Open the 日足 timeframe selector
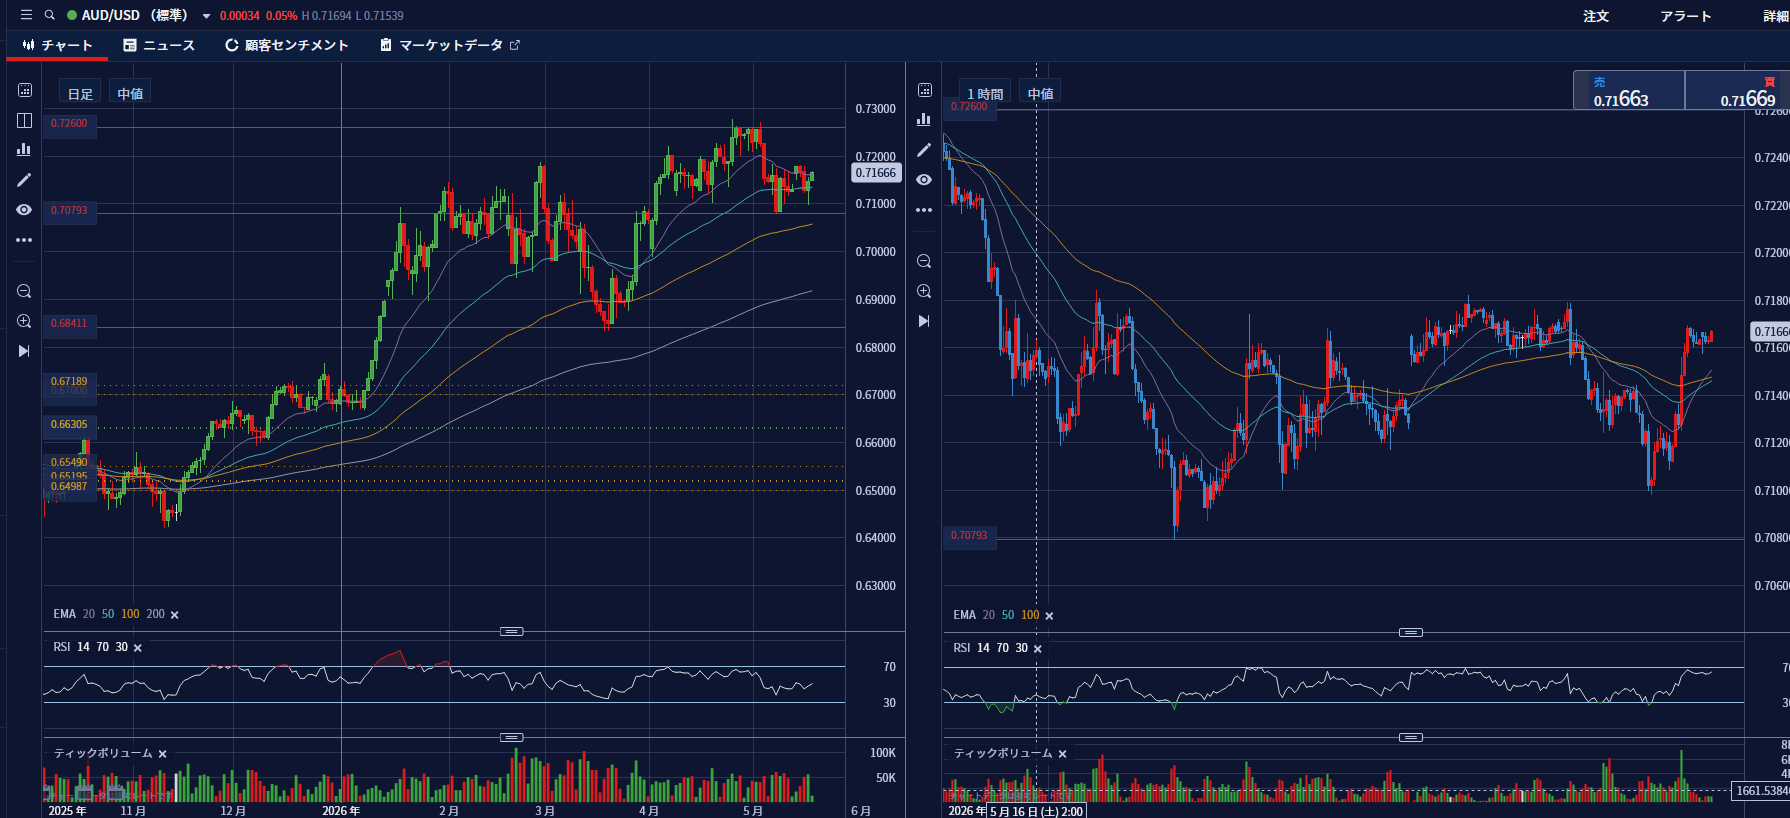Image resolution: width=1790 pixels, height=818 pixels. coord(80,93)
